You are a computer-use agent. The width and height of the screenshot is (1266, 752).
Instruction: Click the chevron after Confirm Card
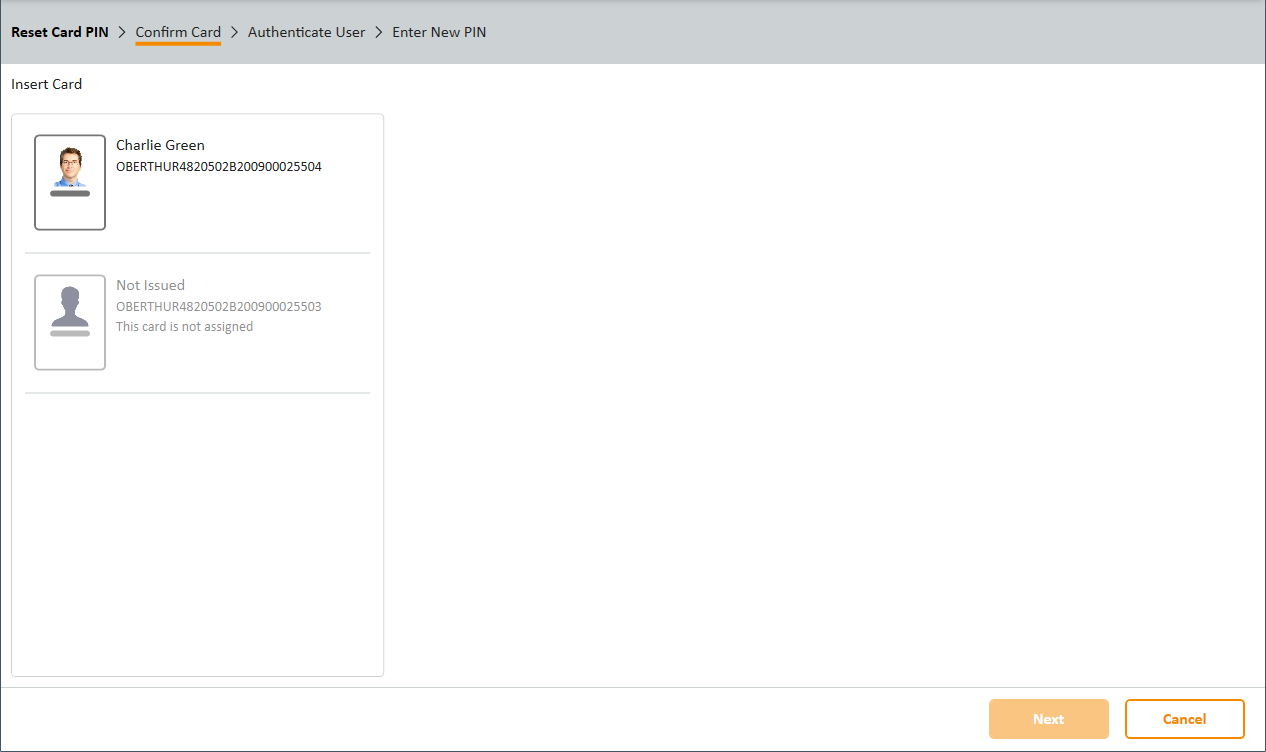[x=234, y=32]
